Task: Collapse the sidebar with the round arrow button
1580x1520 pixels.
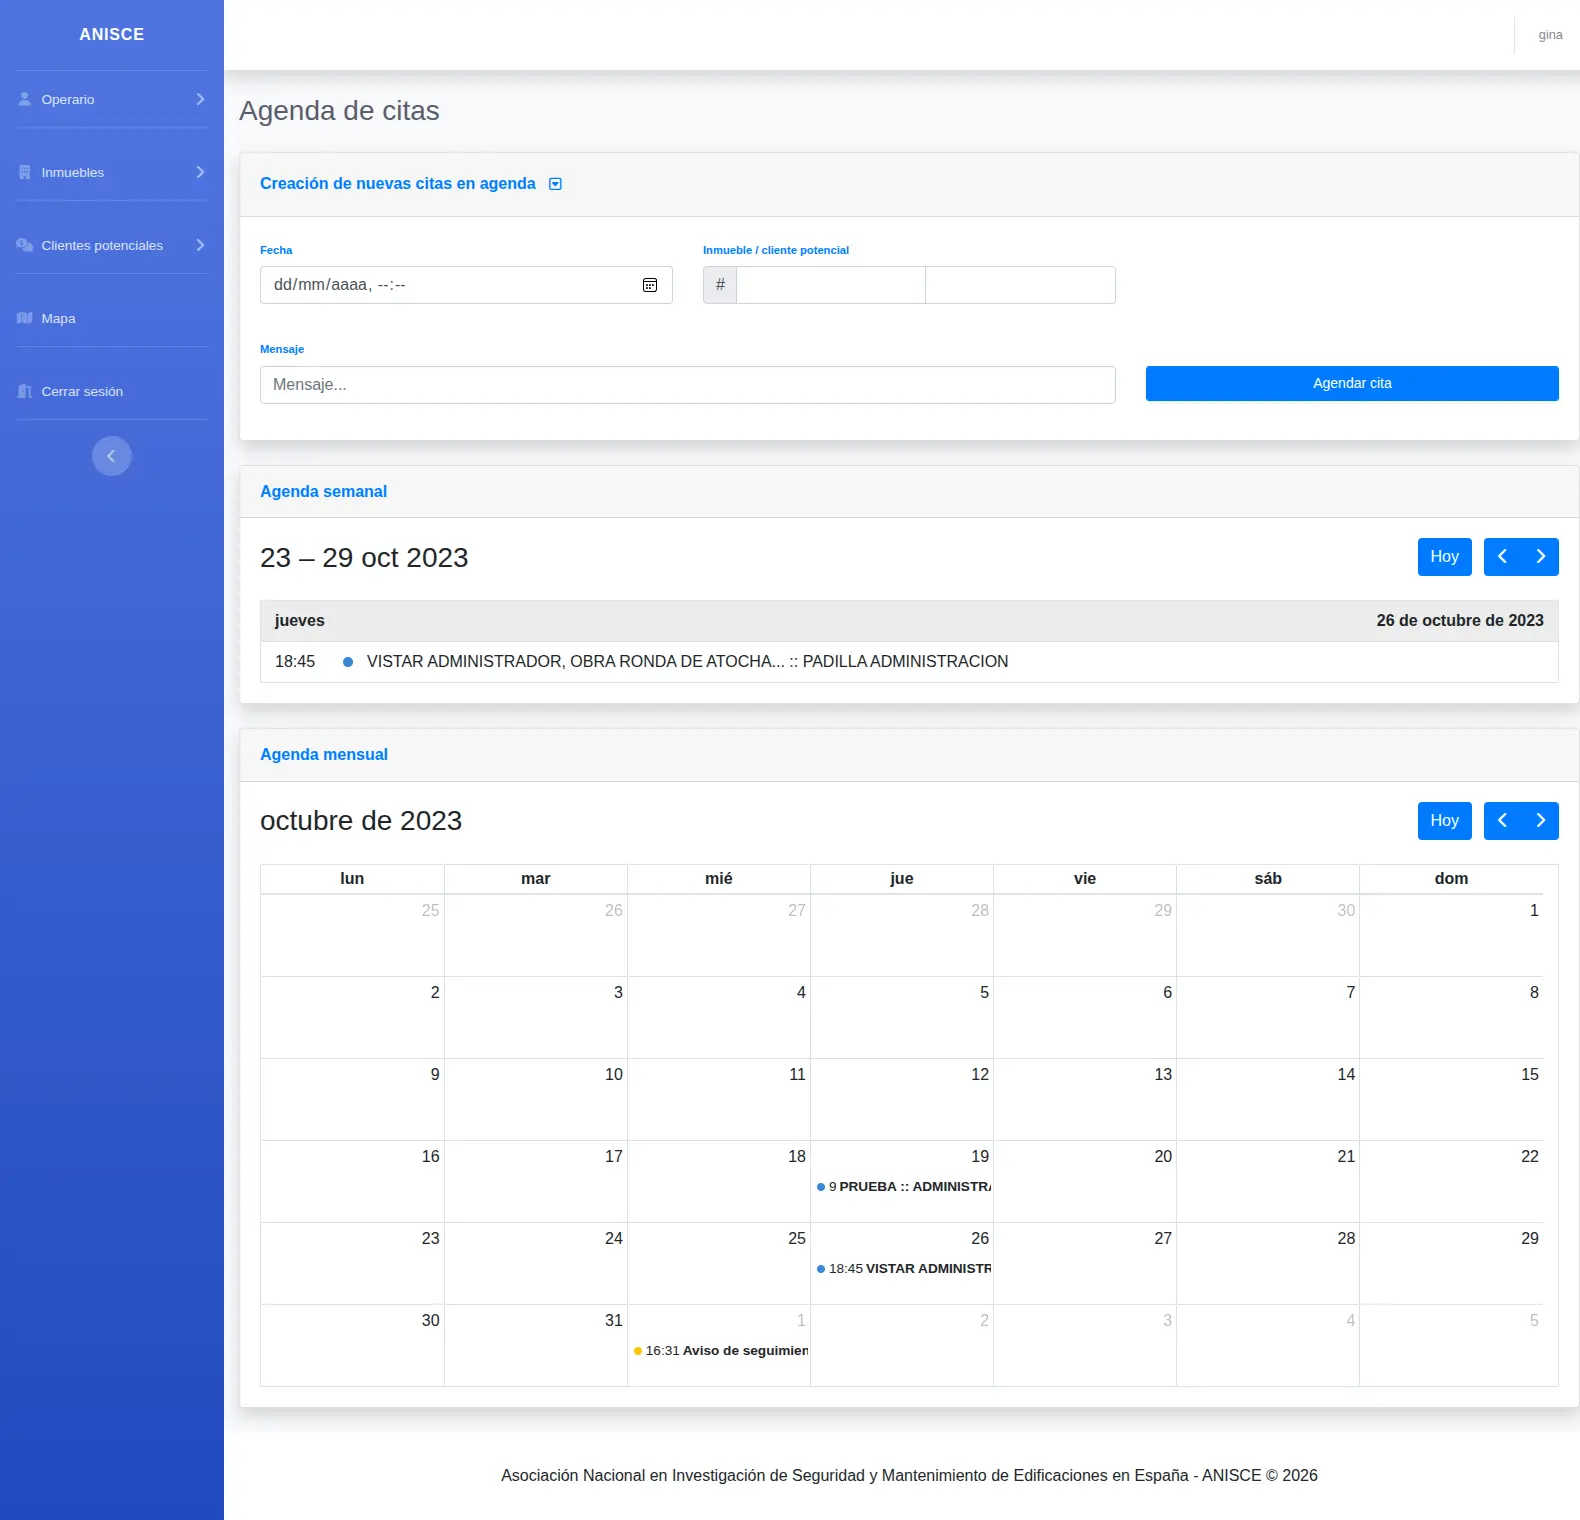Action: [112, 456]
